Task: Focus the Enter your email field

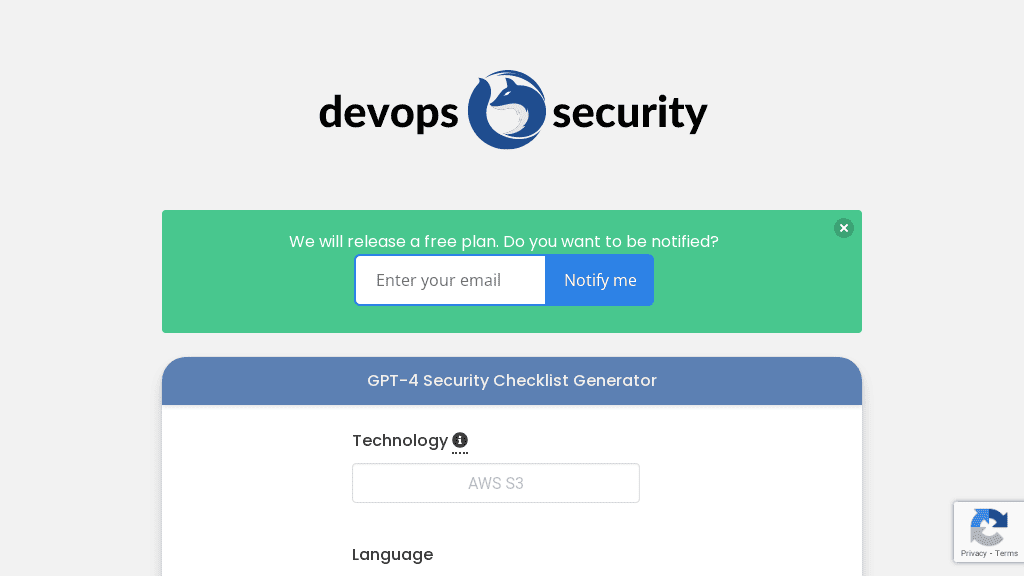Action: [450, 280]
